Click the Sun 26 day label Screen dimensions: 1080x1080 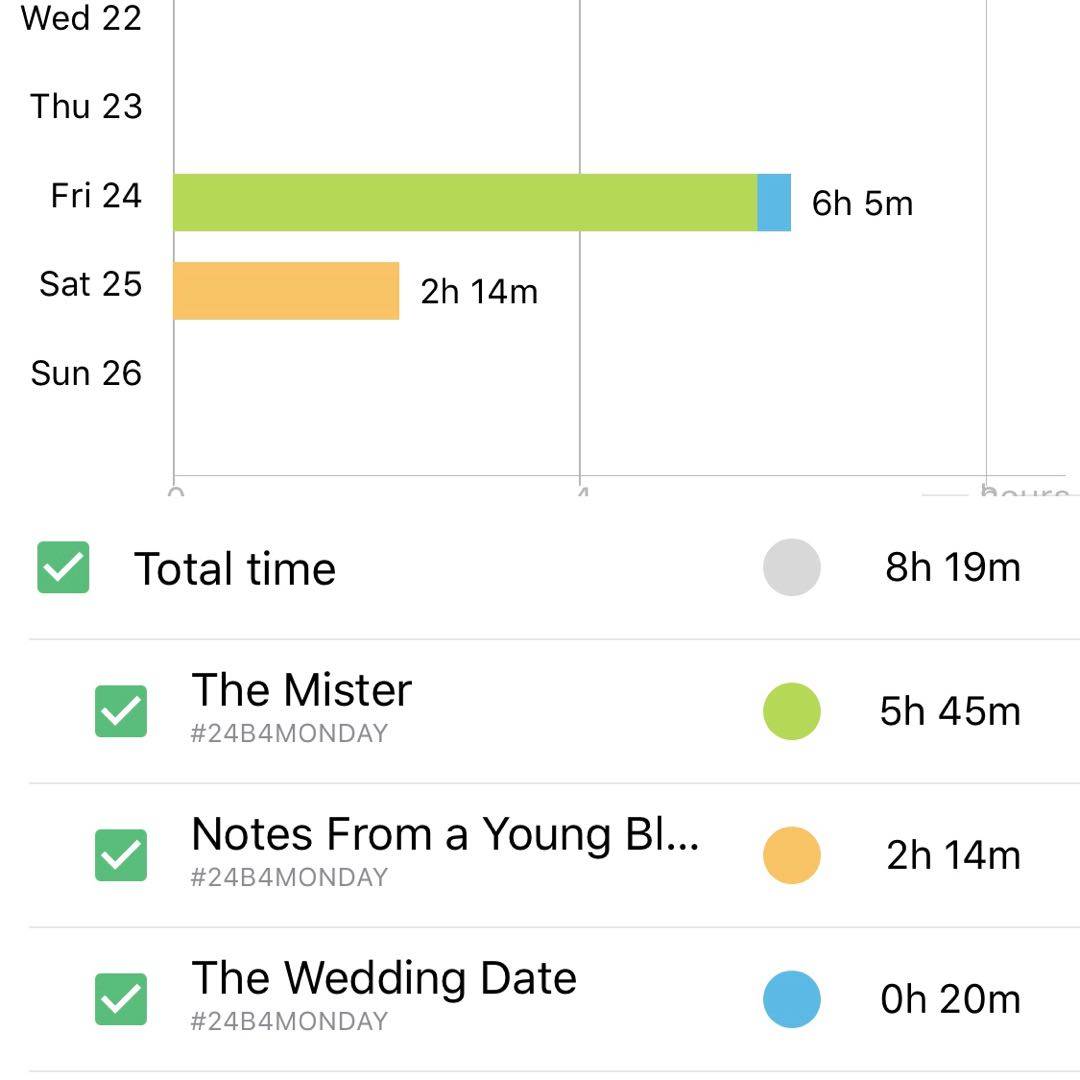tap(86, 373)
